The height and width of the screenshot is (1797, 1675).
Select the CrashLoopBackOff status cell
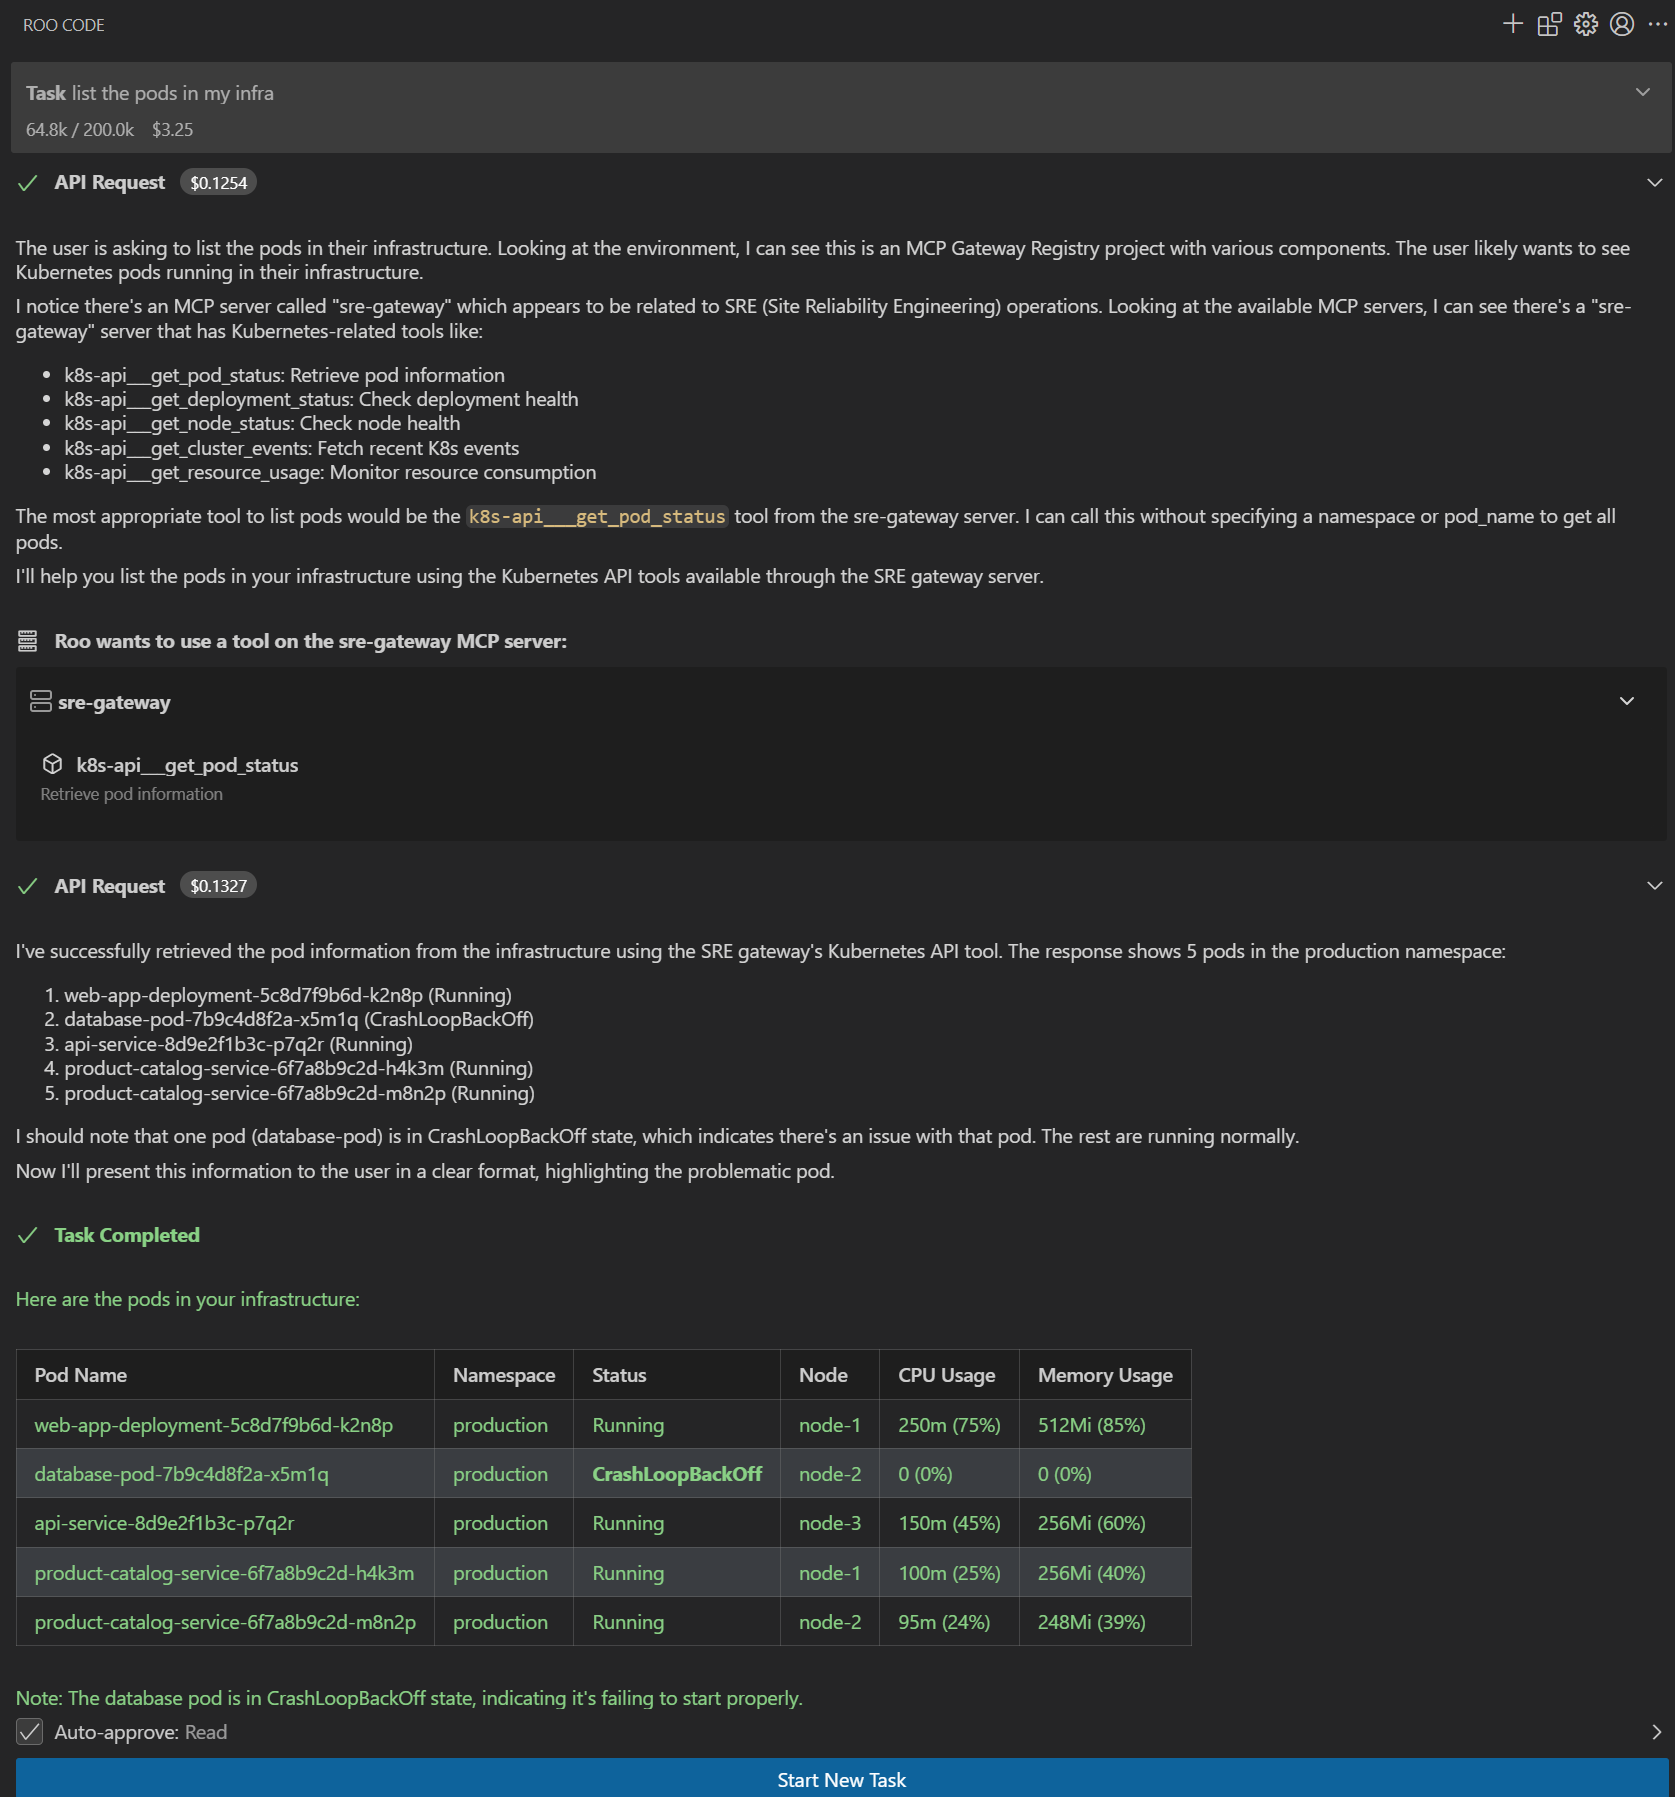click(676, 1473)
